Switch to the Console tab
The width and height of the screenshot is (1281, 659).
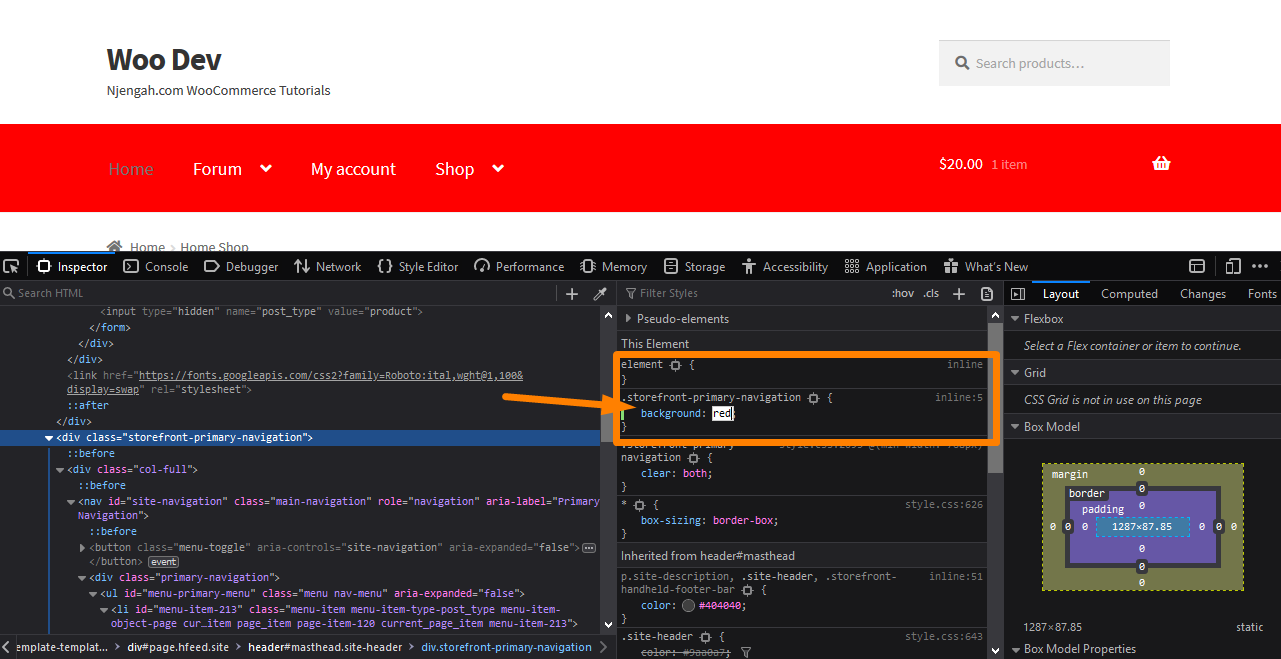coord(155,266)
